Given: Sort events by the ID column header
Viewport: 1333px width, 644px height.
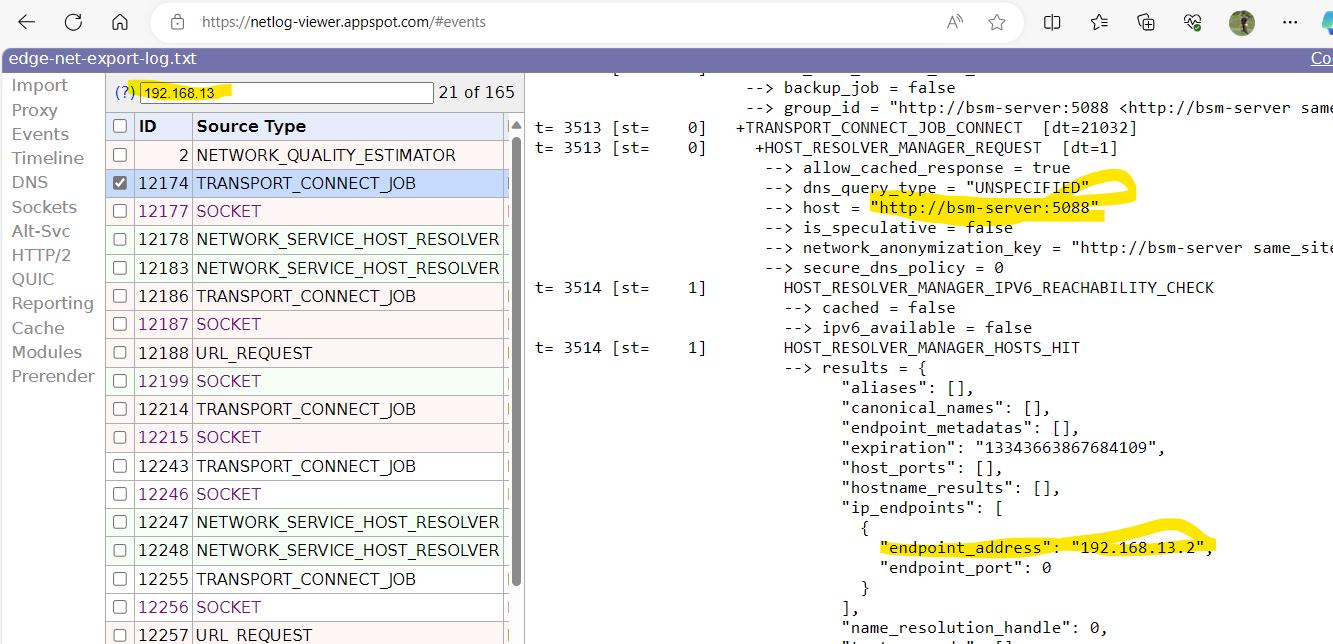Looking at the screenshot, I should tap(163, 126).
